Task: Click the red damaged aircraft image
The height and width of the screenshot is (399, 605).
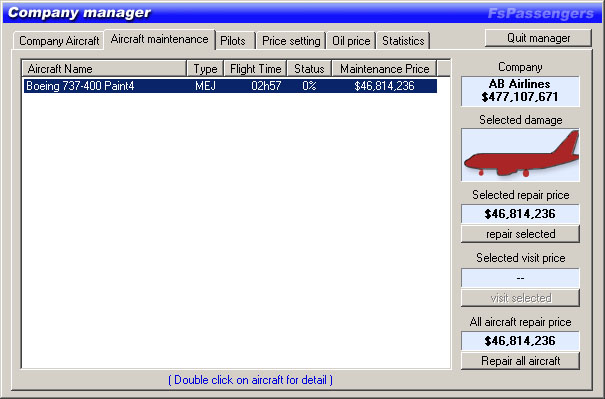Action: [x=520, y=155]
